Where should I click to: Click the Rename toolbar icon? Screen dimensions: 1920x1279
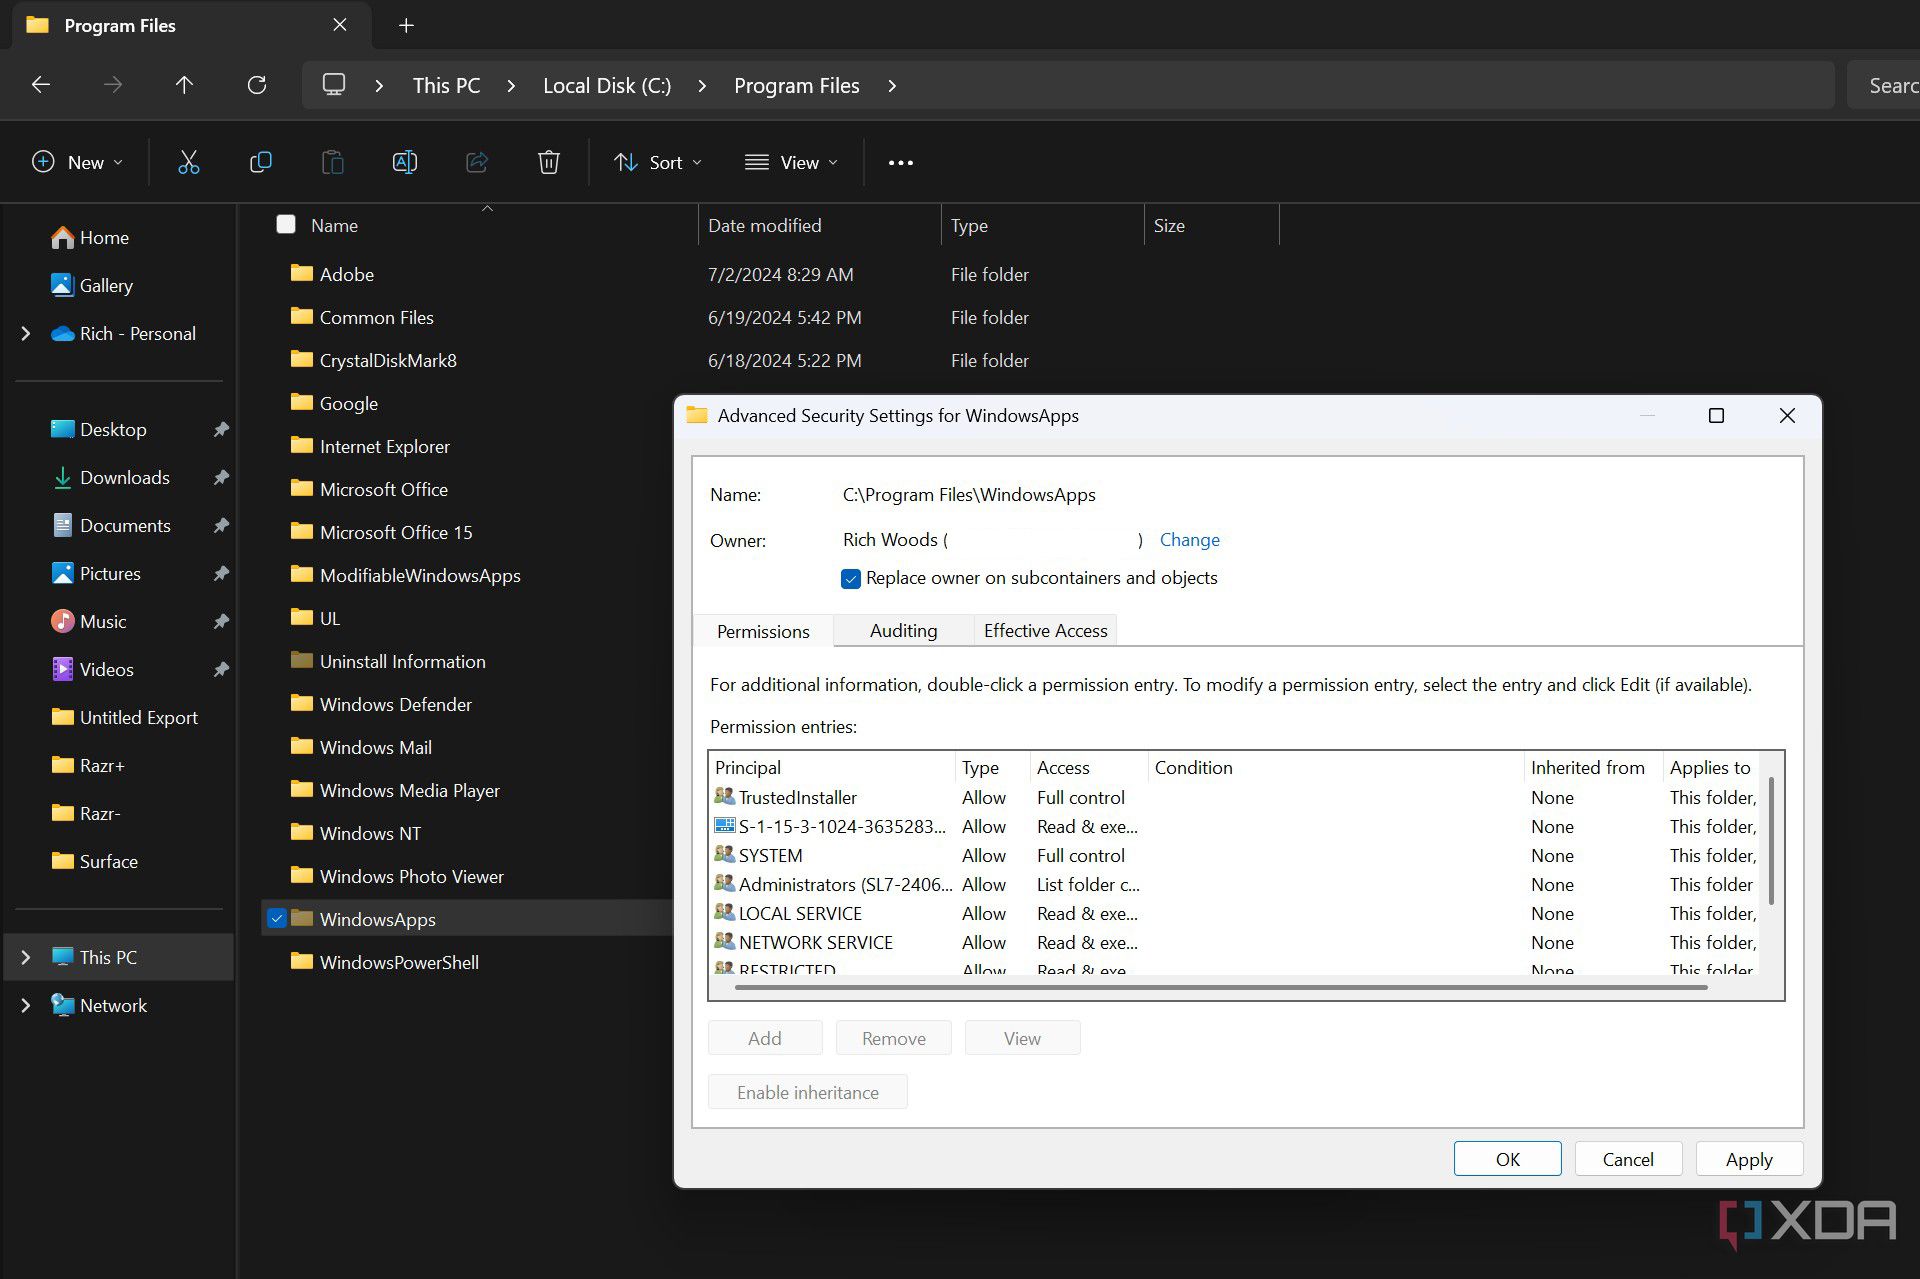(405, 161)
